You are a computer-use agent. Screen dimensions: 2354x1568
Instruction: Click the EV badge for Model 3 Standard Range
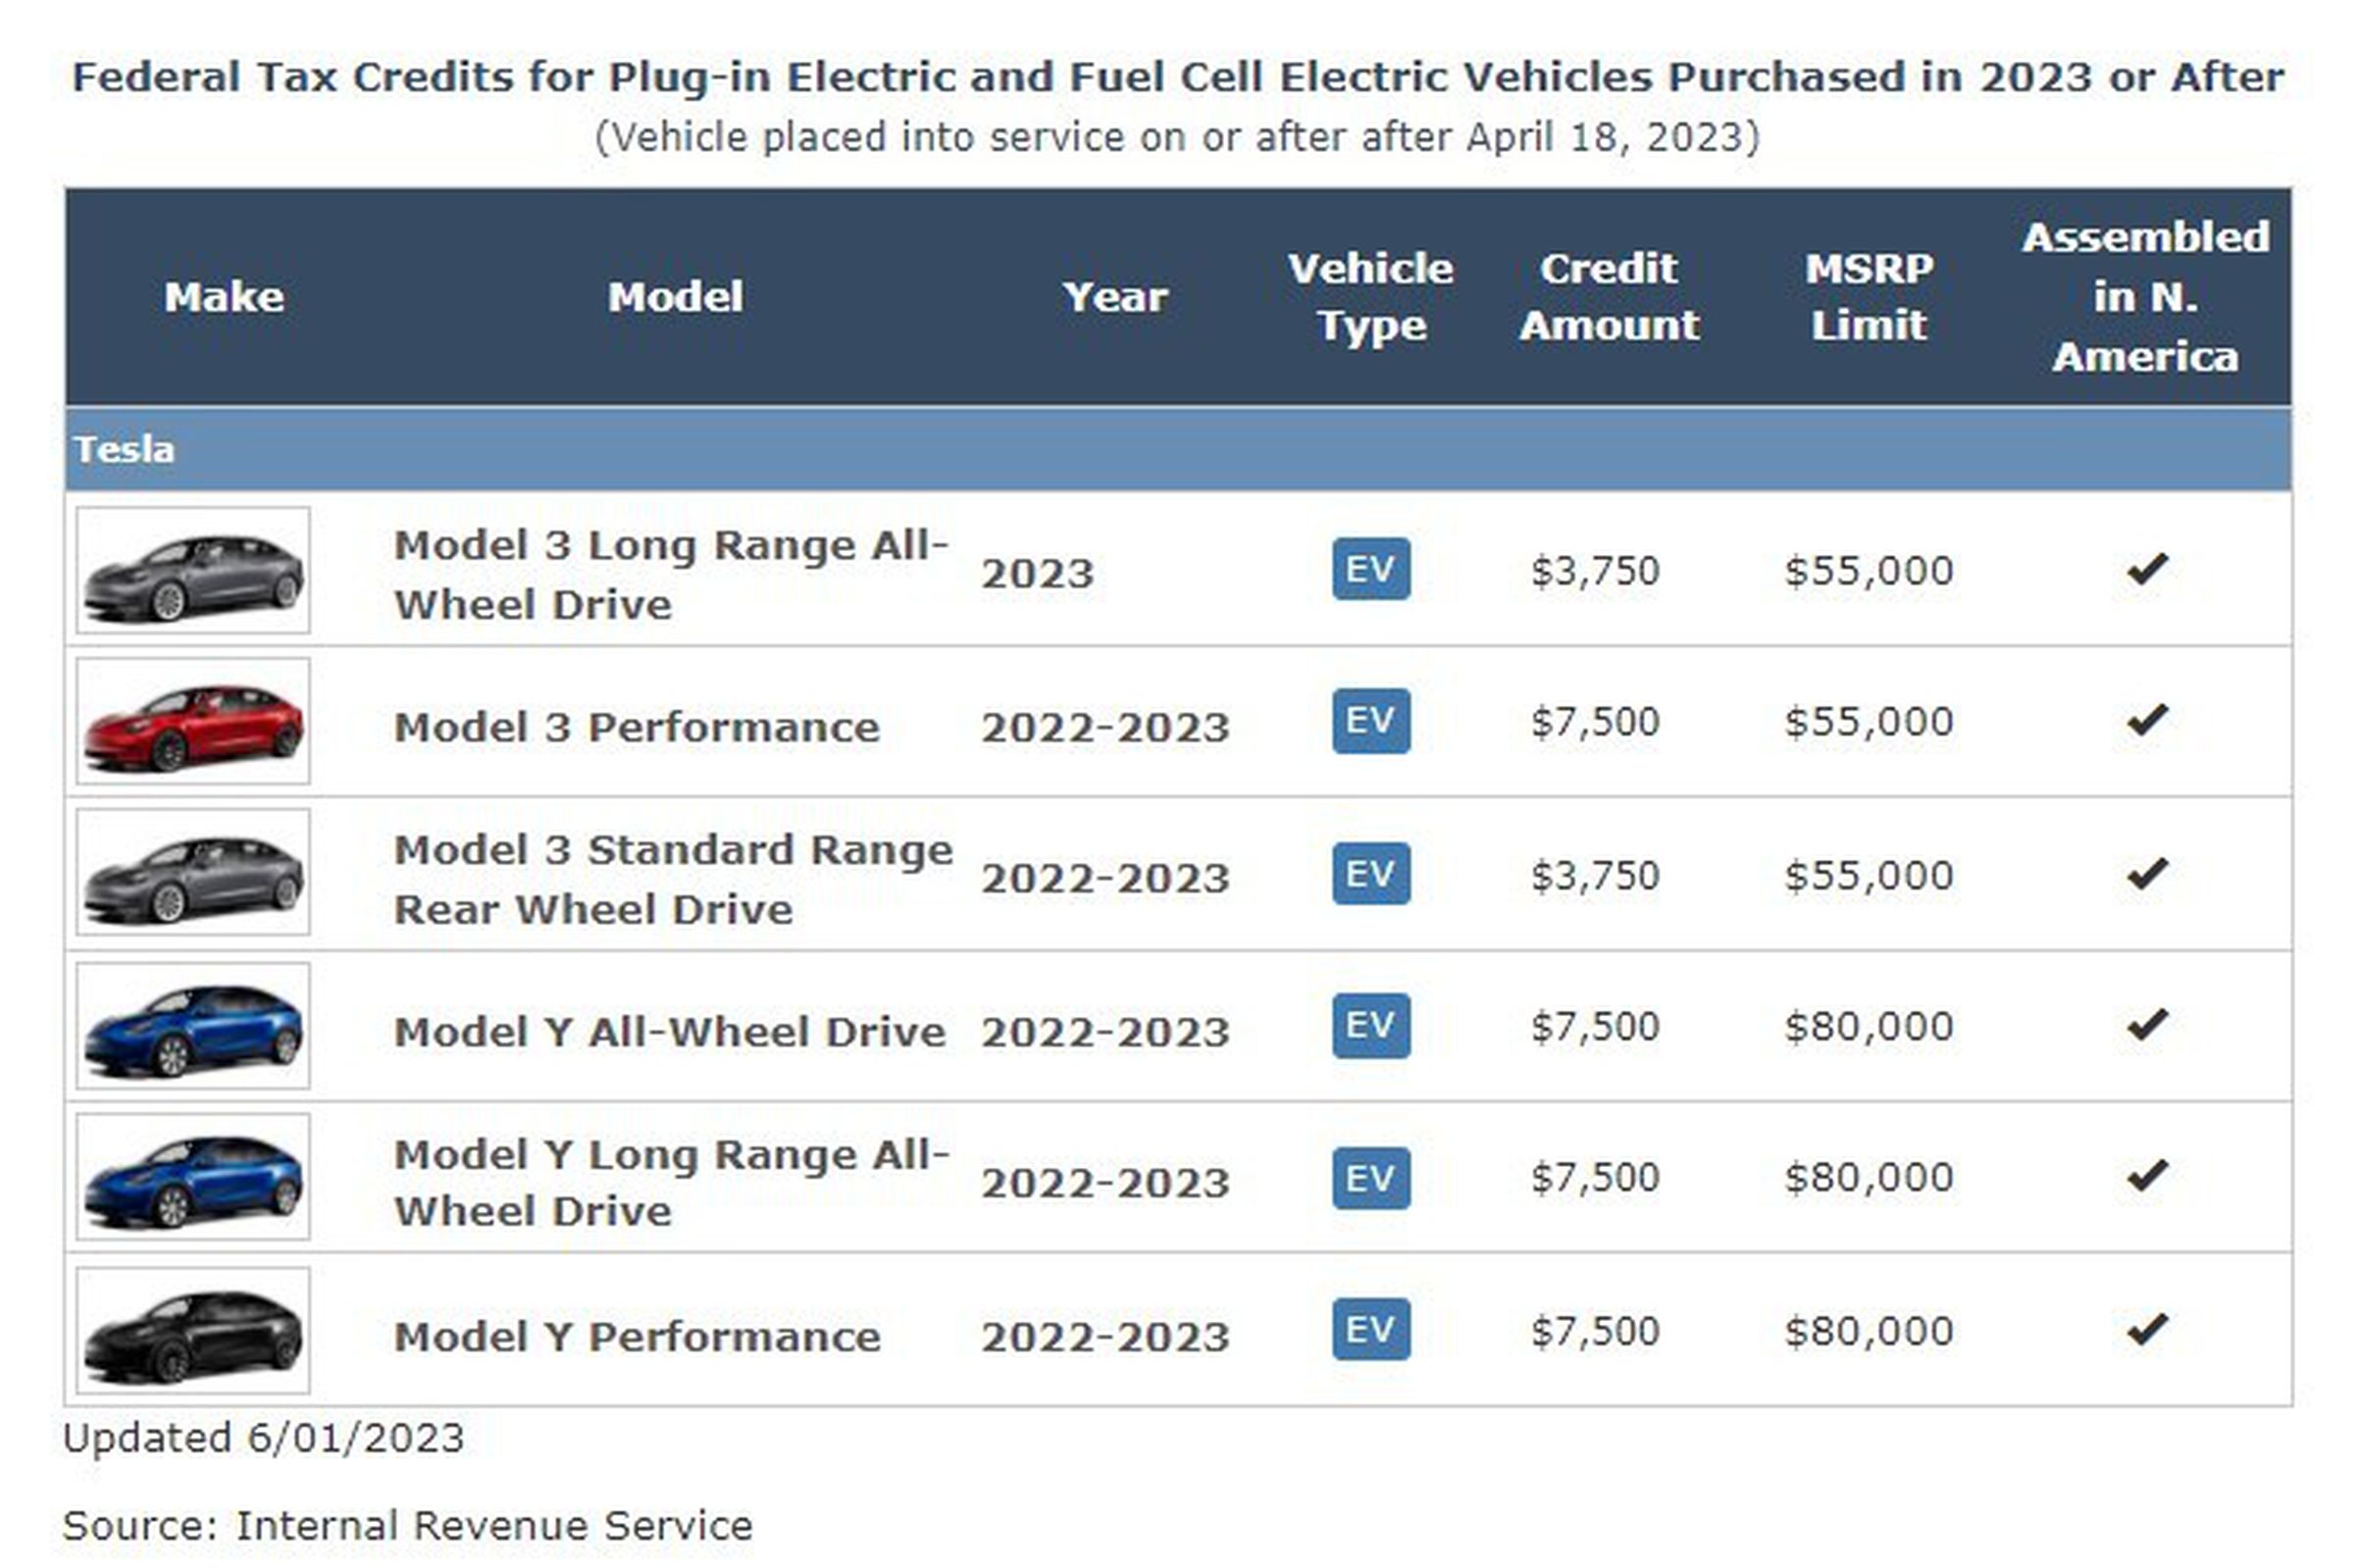click(1370, 874)
